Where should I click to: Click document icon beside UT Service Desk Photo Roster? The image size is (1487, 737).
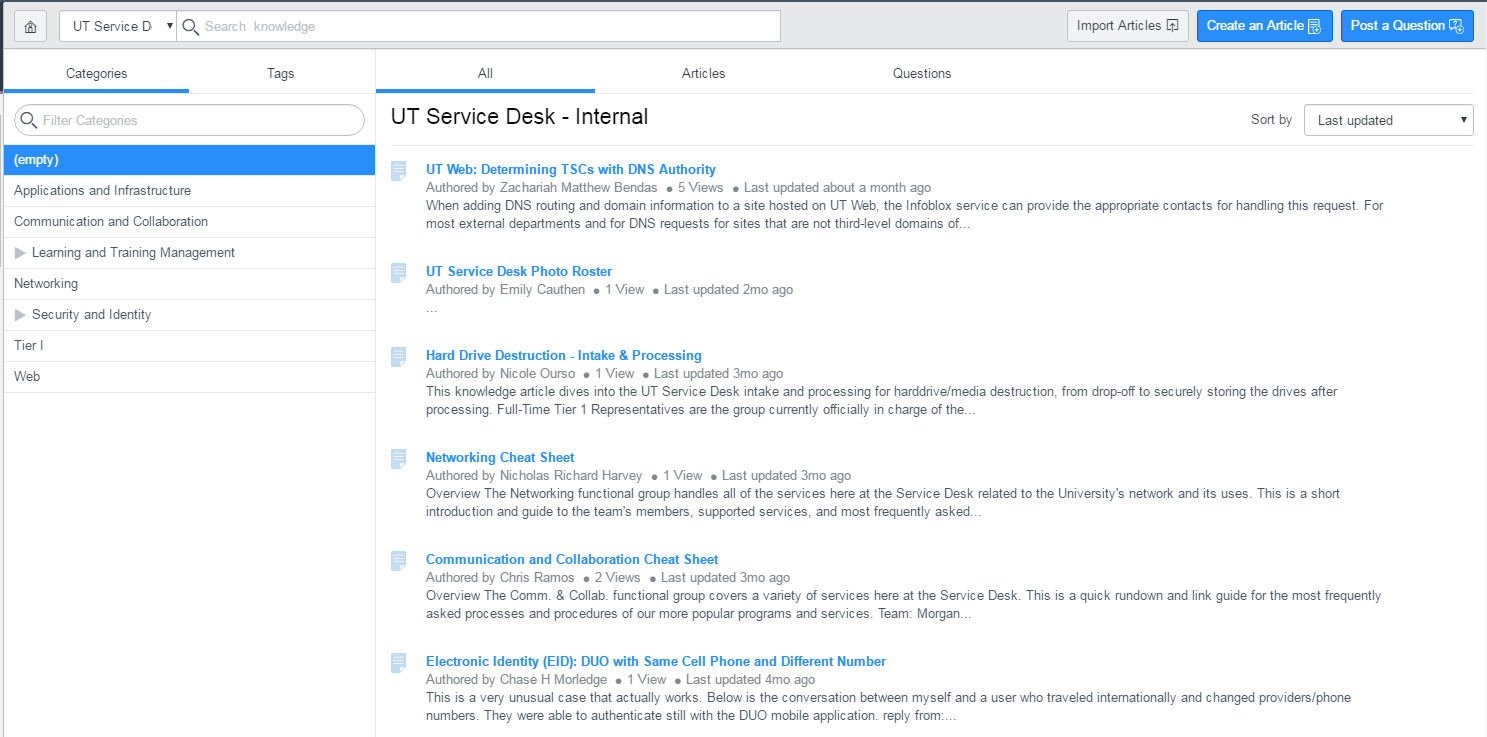tap(399, 272)
